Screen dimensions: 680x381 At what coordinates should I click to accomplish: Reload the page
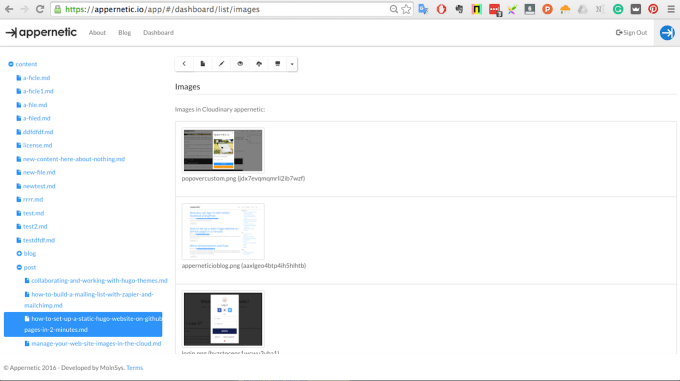[x=40, y=9]
